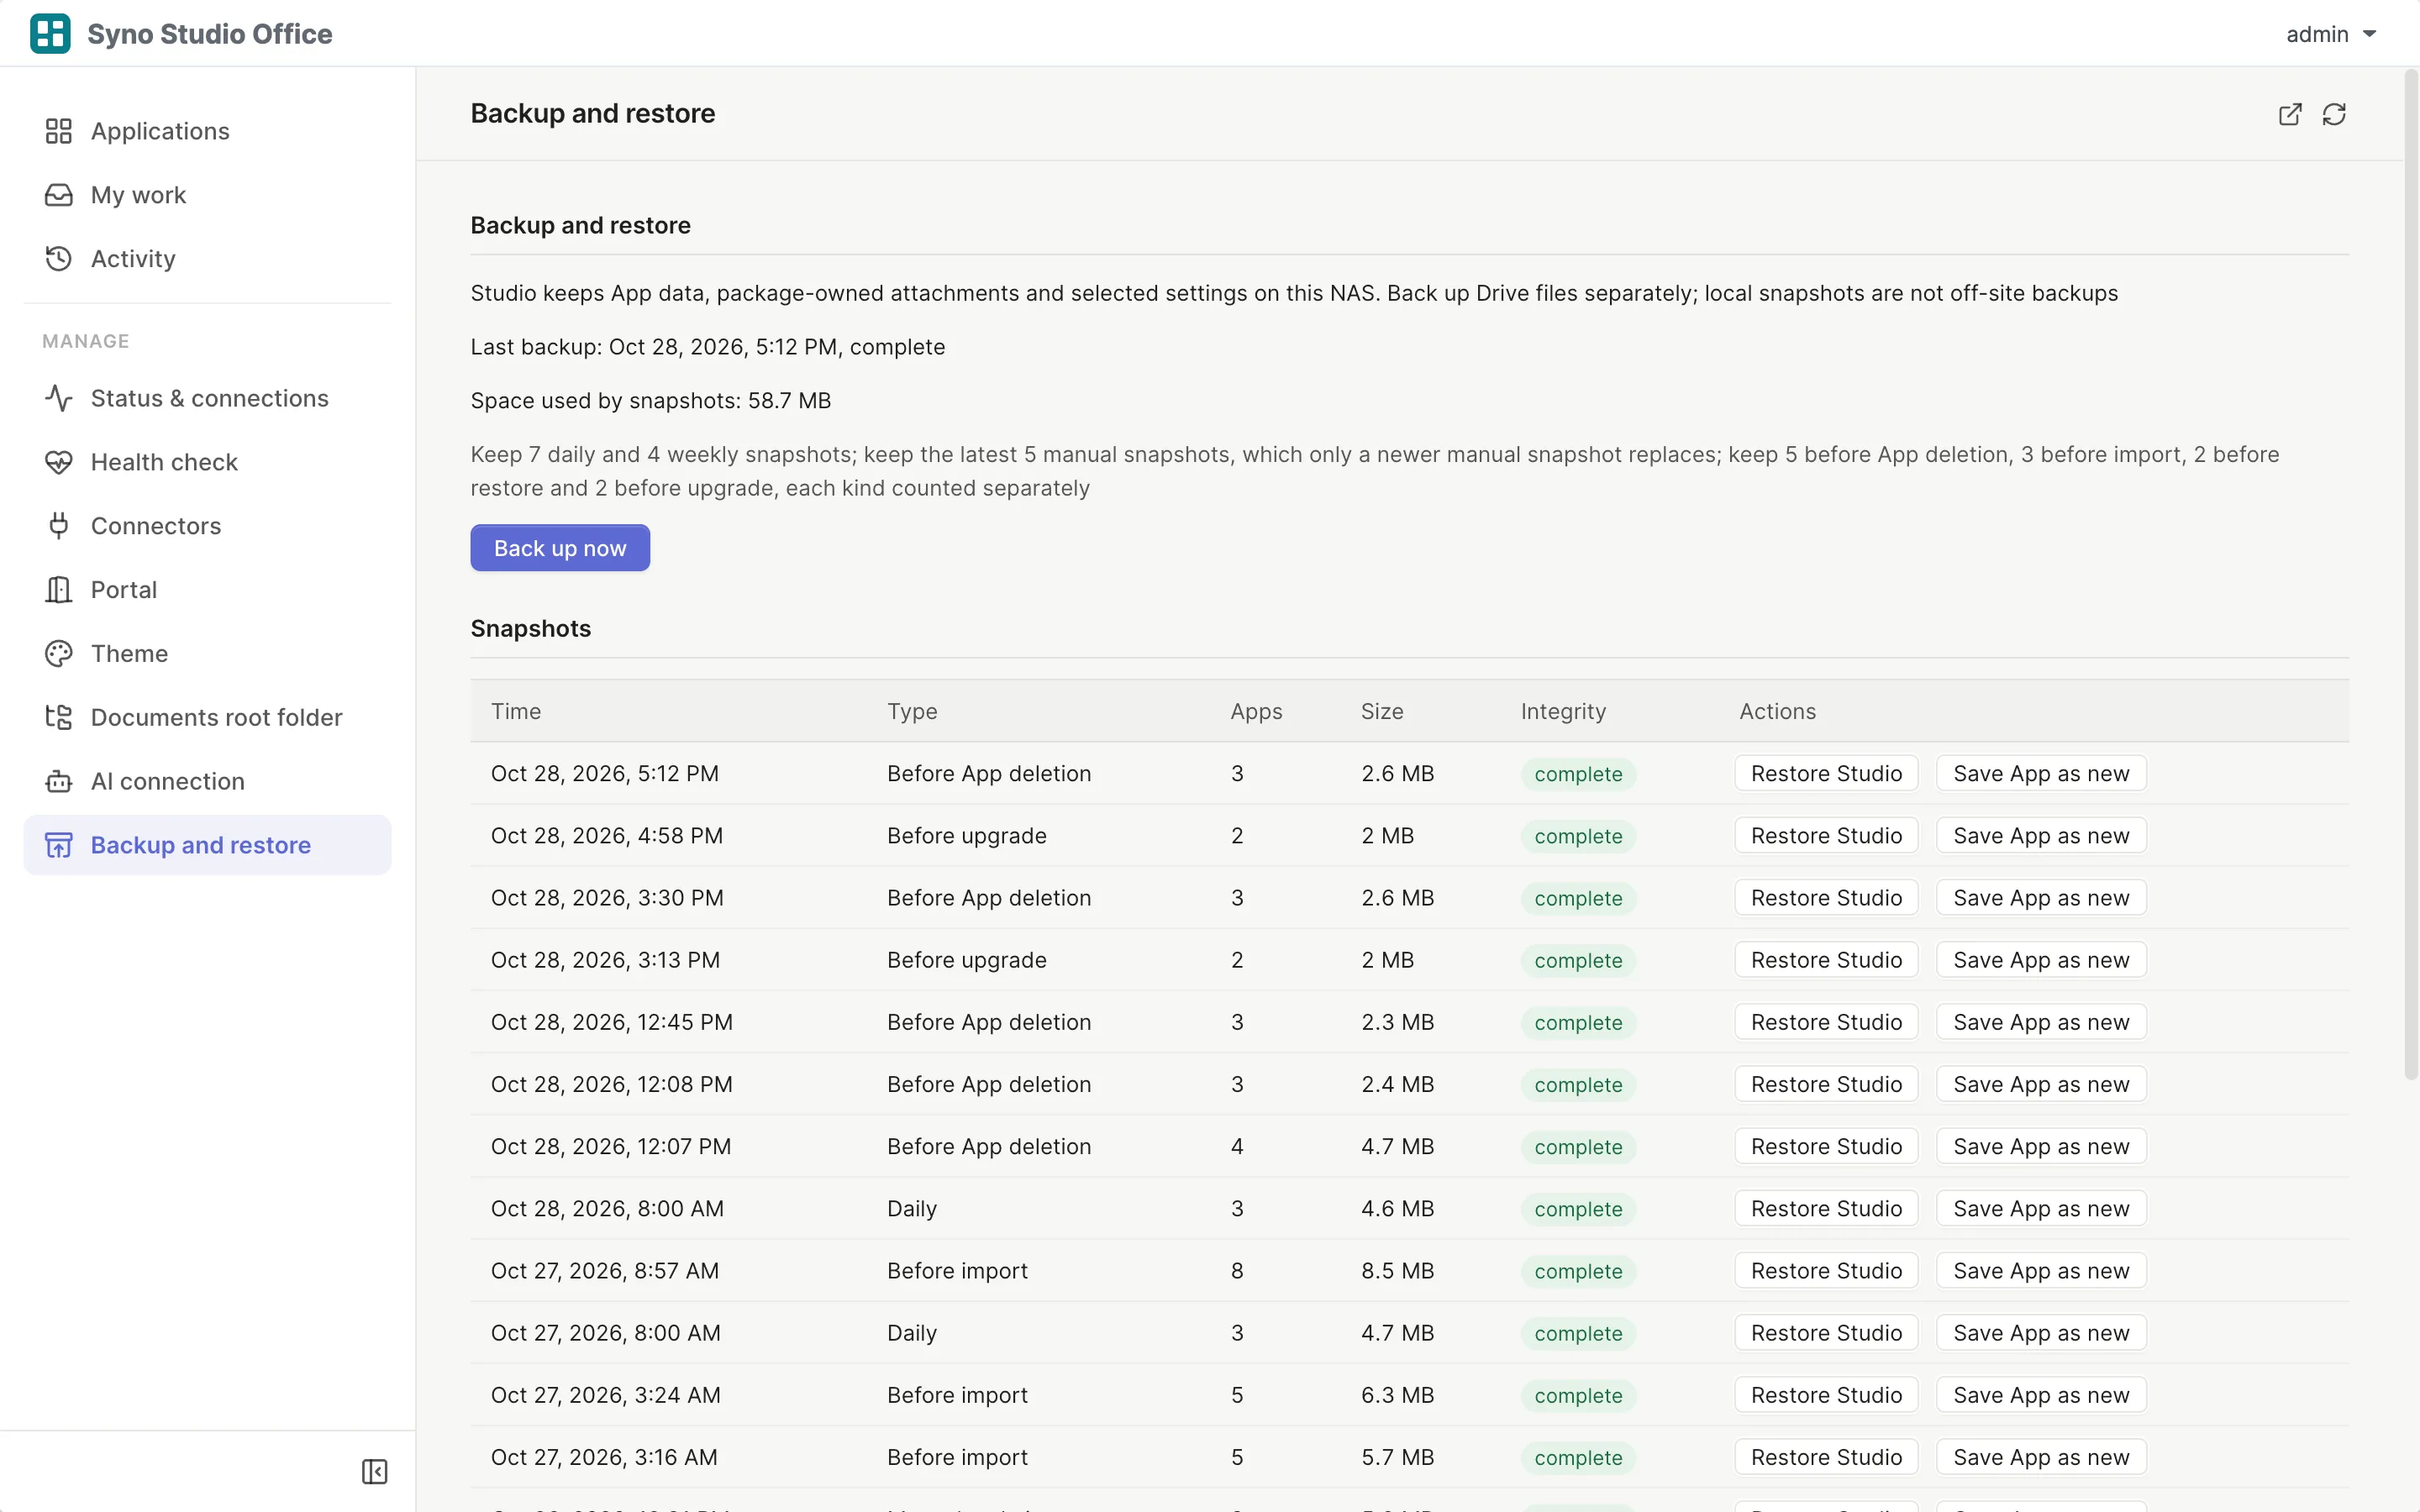Click the Syno Studio Office logo icon
This screenshot has height=1512, width=2420.
50,33
